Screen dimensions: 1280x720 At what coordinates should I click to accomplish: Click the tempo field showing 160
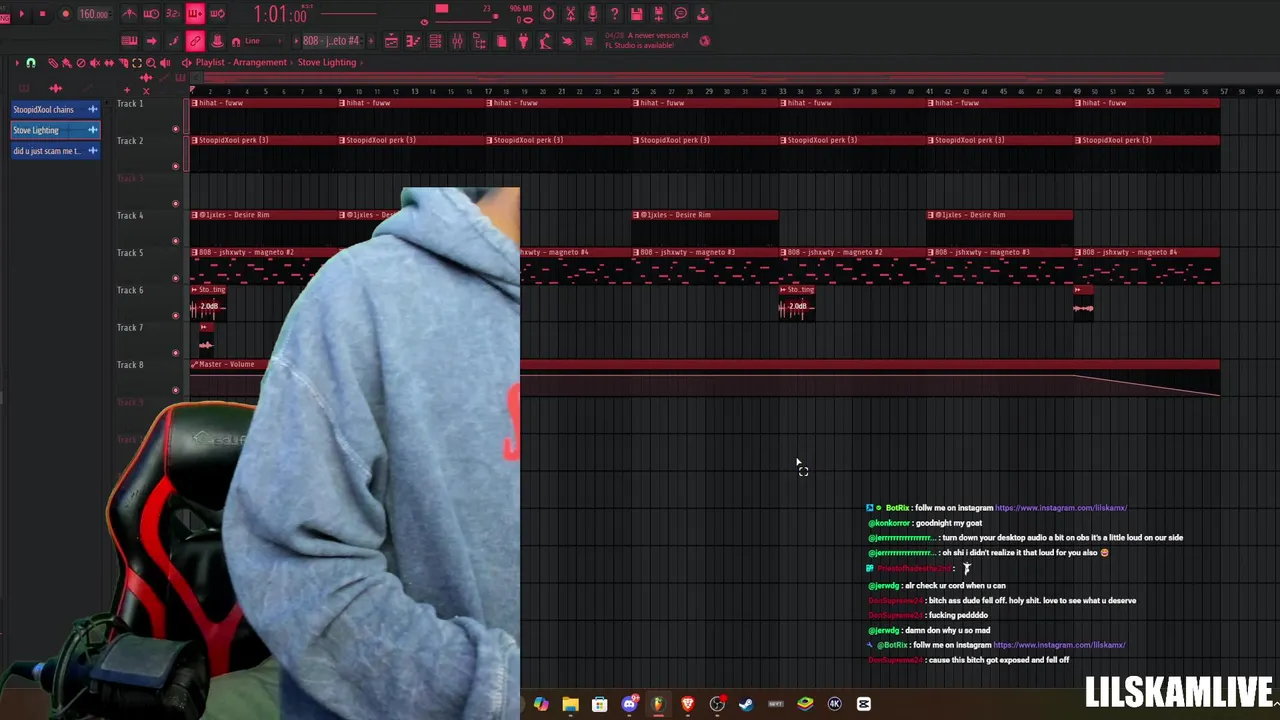93,14
